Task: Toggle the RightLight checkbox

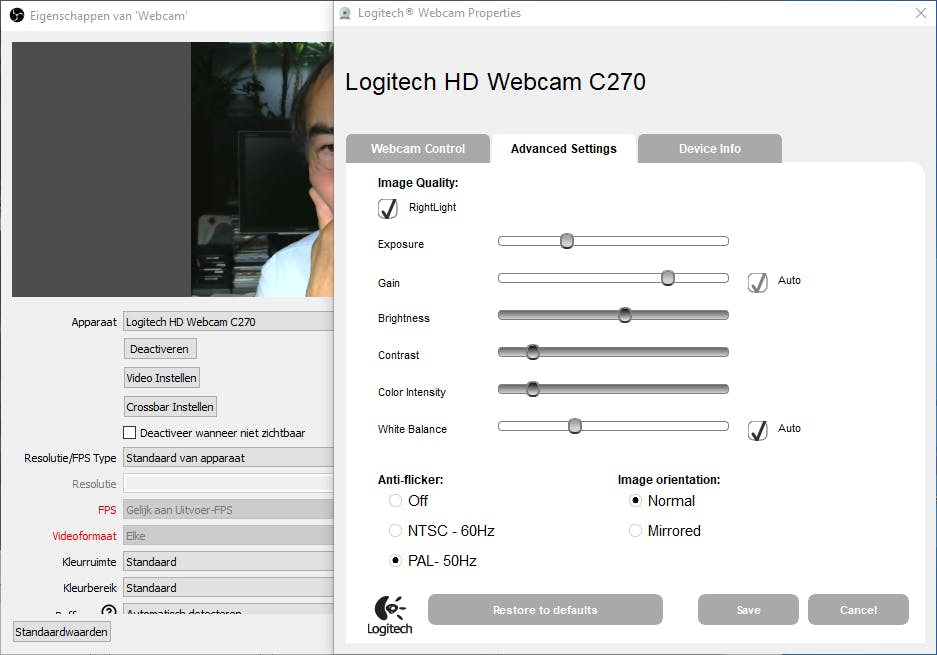Action: pyautogui.click(x=388, y=208)
